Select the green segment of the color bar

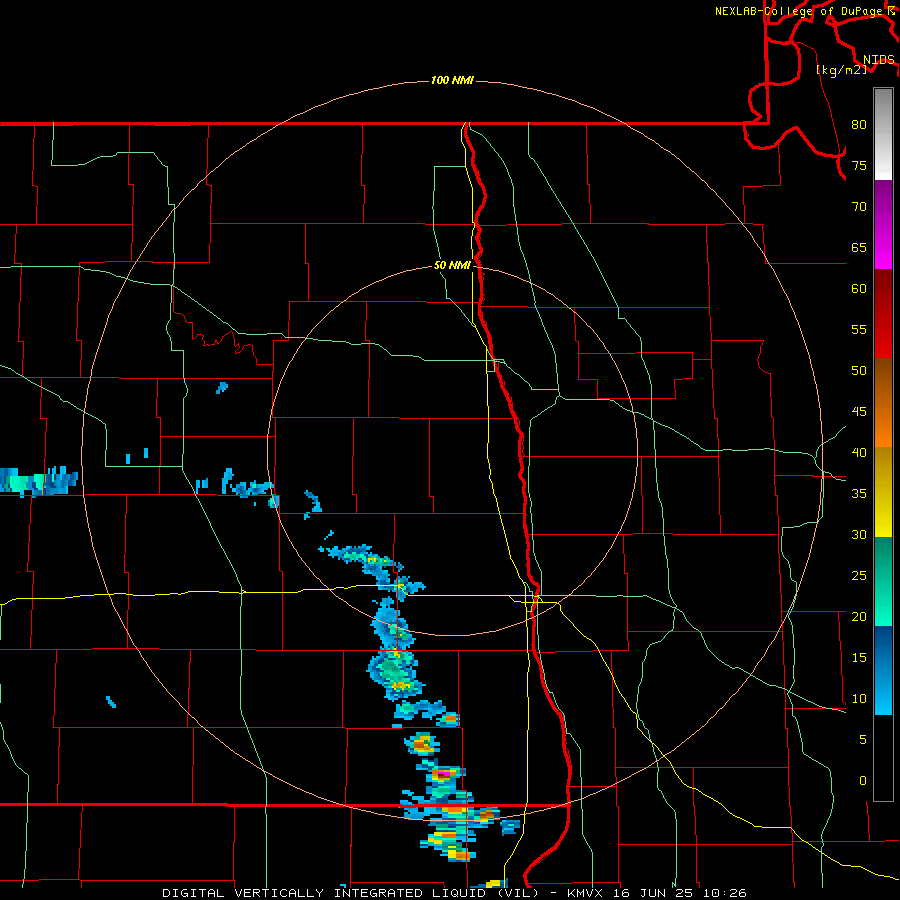pyautogui.click(x=883, y=581)
